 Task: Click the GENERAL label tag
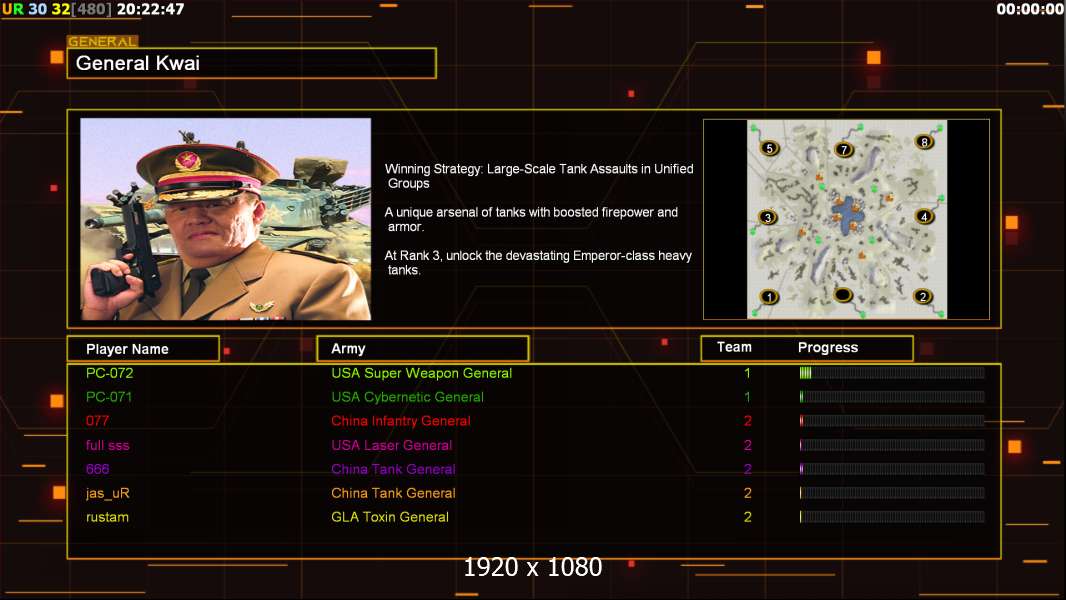[x=103, y=41]
